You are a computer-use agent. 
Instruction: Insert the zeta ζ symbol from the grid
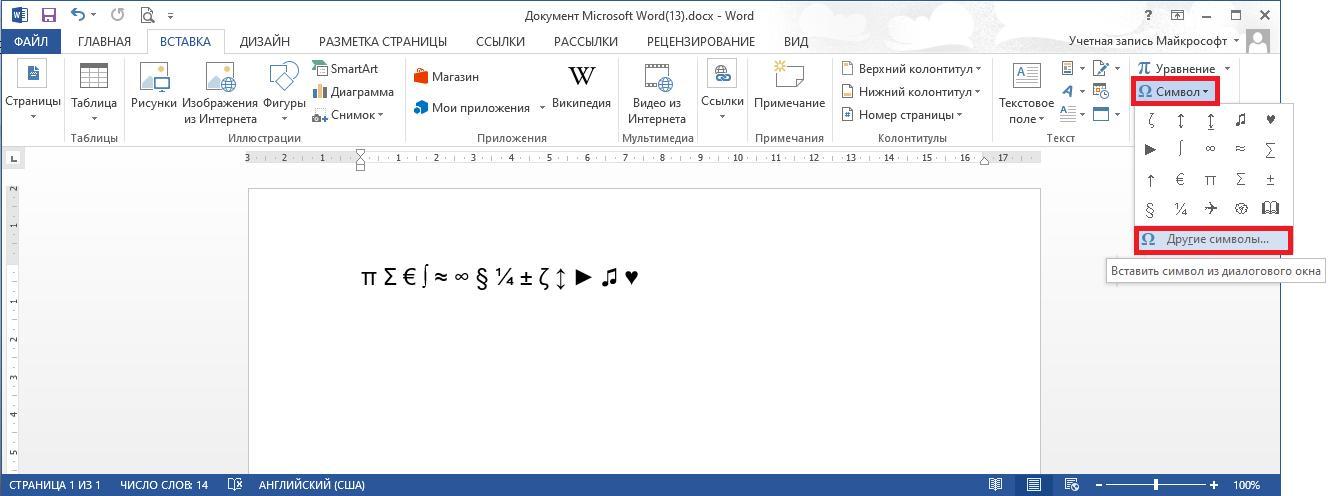(1152, 120)
